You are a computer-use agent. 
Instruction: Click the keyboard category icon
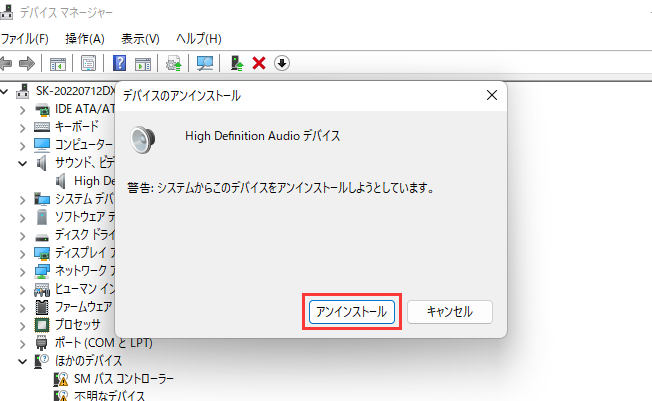click(x=42, y=127)
